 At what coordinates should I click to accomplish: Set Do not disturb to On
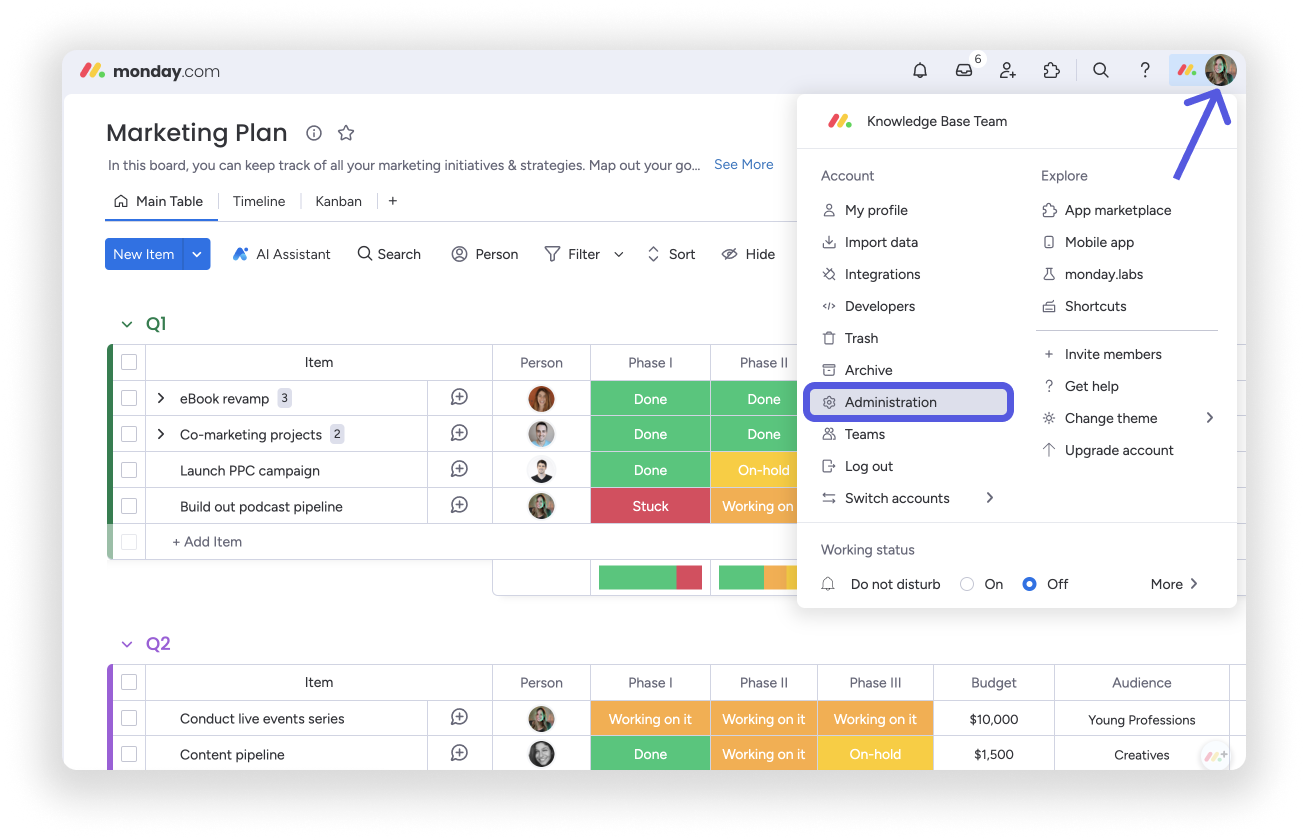click(967, 584)
